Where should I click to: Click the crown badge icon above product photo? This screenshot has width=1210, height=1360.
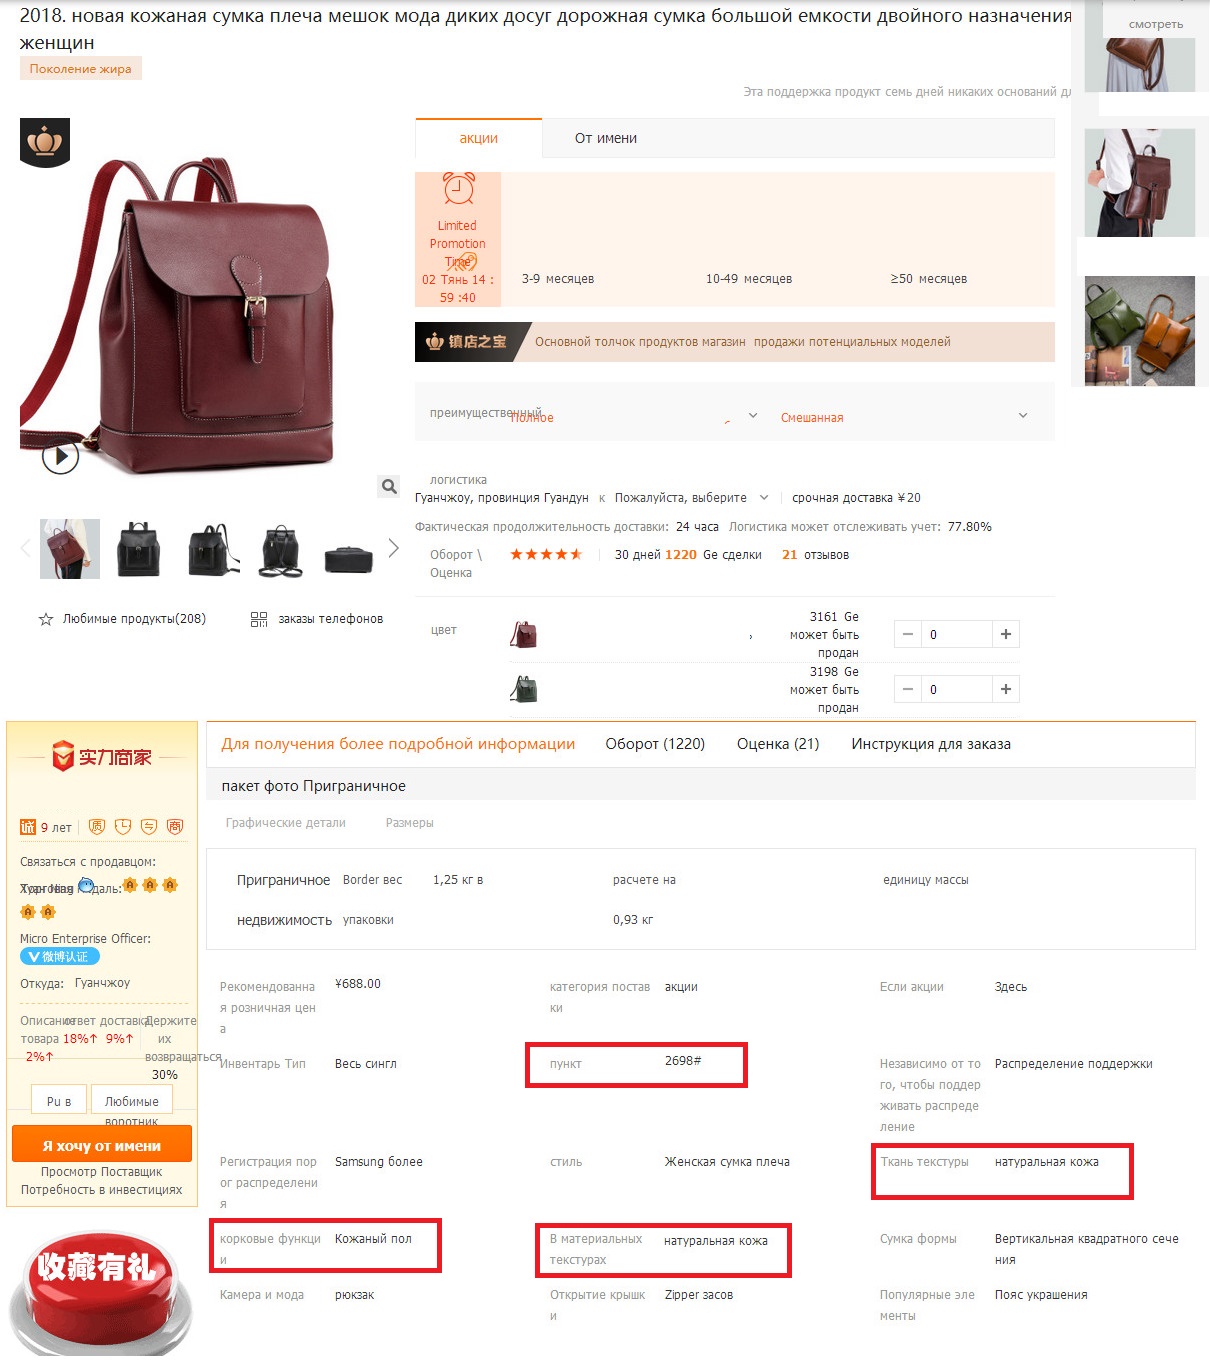(45, 142)
